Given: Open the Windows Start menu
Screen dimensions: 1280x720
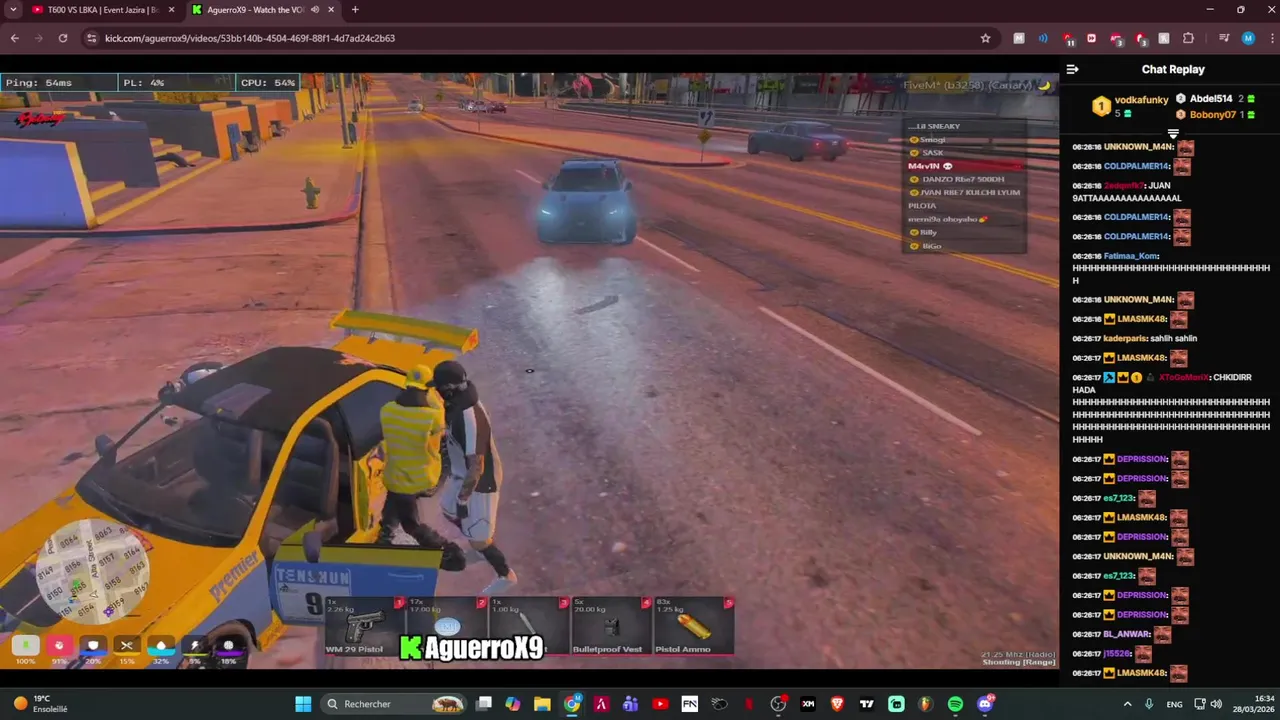Looking at the screenshot, I should click(x=303, y=704).
